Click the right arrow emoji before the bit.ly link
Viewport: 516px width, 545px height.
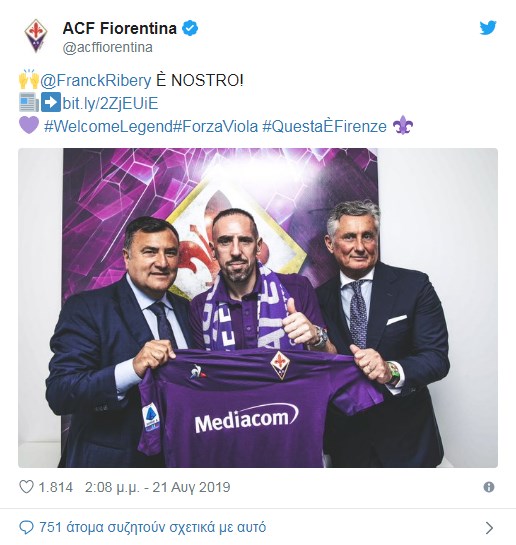pos(51,102)
